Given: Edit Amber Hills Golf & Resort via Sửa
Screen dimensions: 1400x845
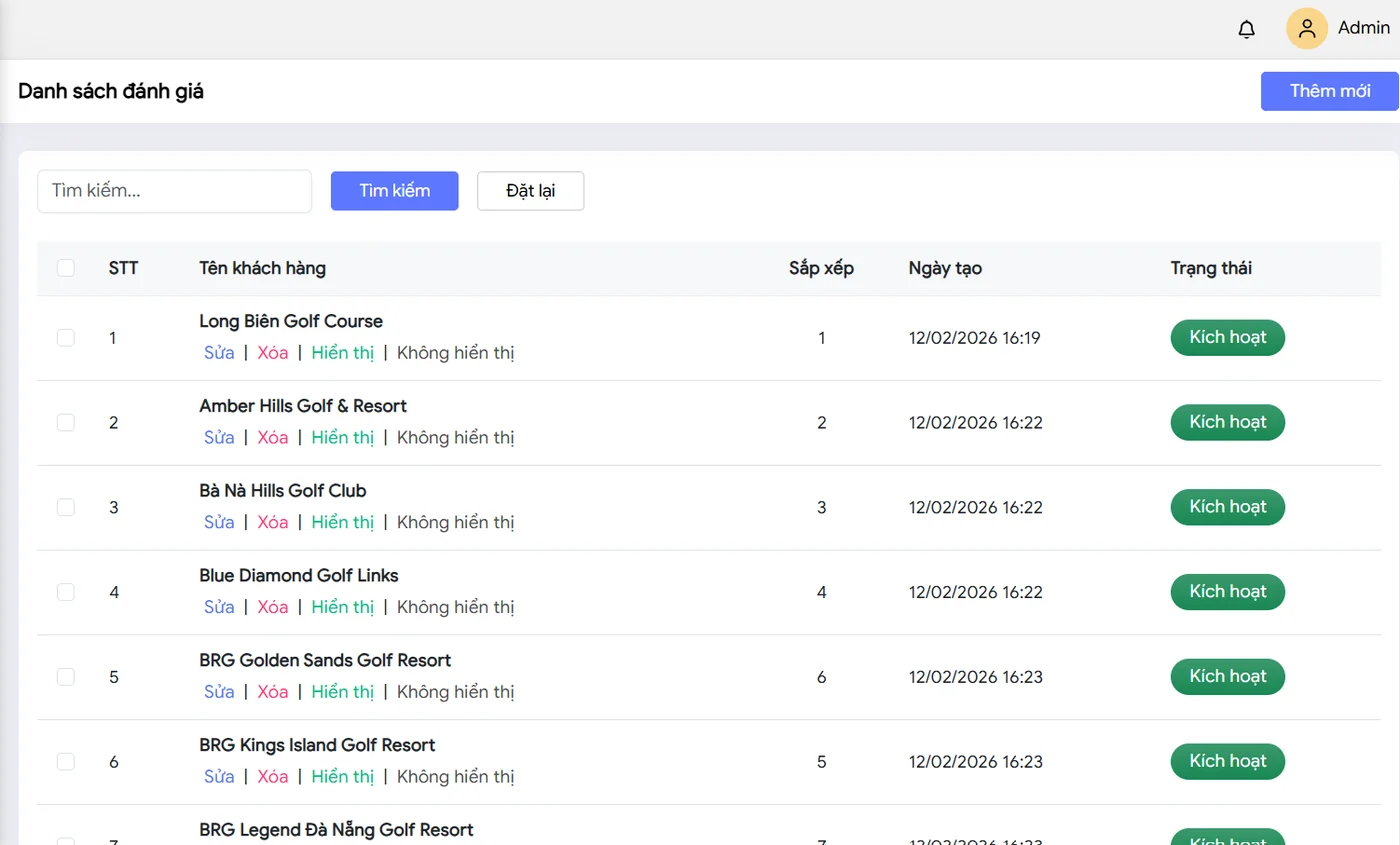Looking at the screenshot, I should pyautogui.click(x=219, y=438).
